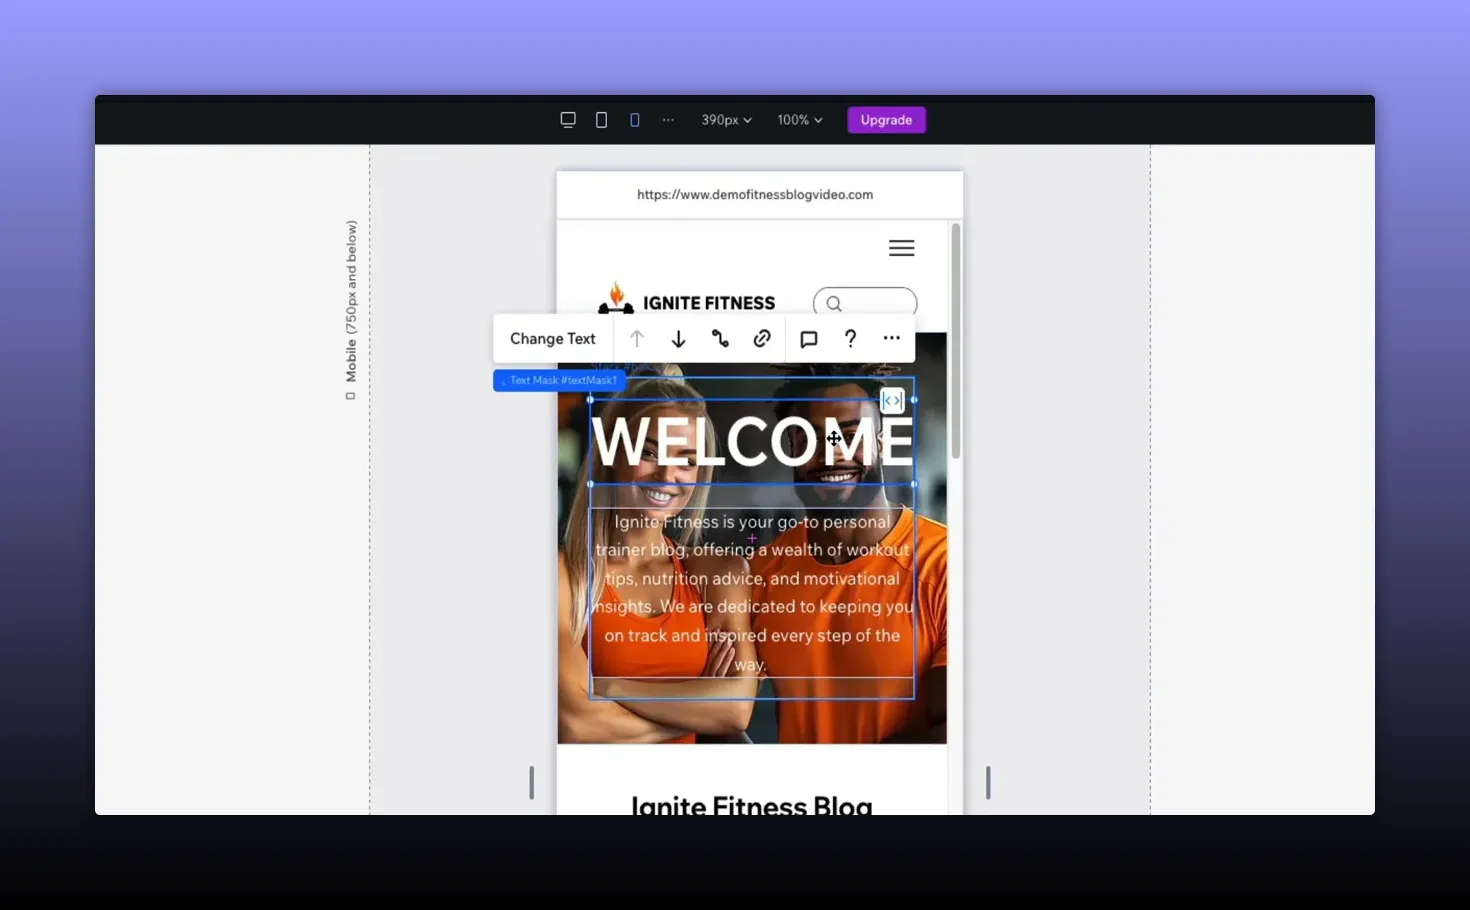This screenshot has width=1470, height=910.
Task: Click the move up arrow icon
Action: coord(637,339)
